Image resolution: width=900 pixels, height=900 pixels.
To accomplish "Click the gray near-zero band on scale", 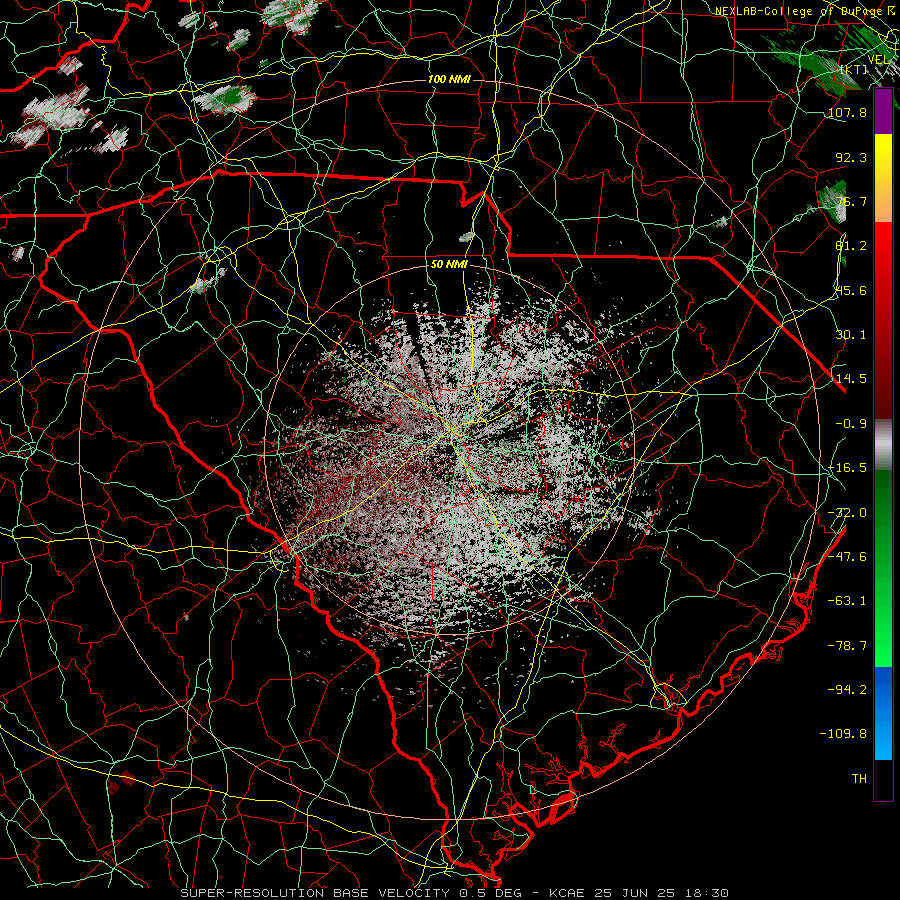I will coord(883,445).
